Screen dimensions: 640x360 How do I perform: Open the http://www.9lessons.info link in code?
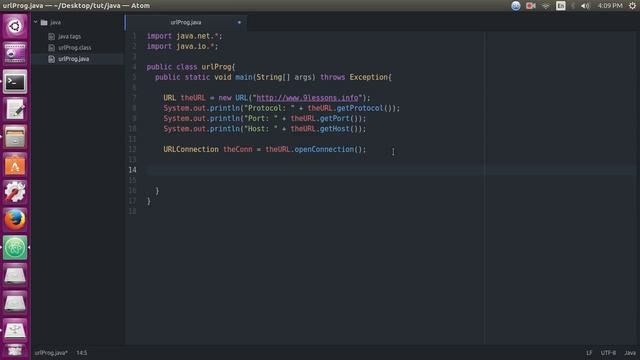(x=307, y=98)
